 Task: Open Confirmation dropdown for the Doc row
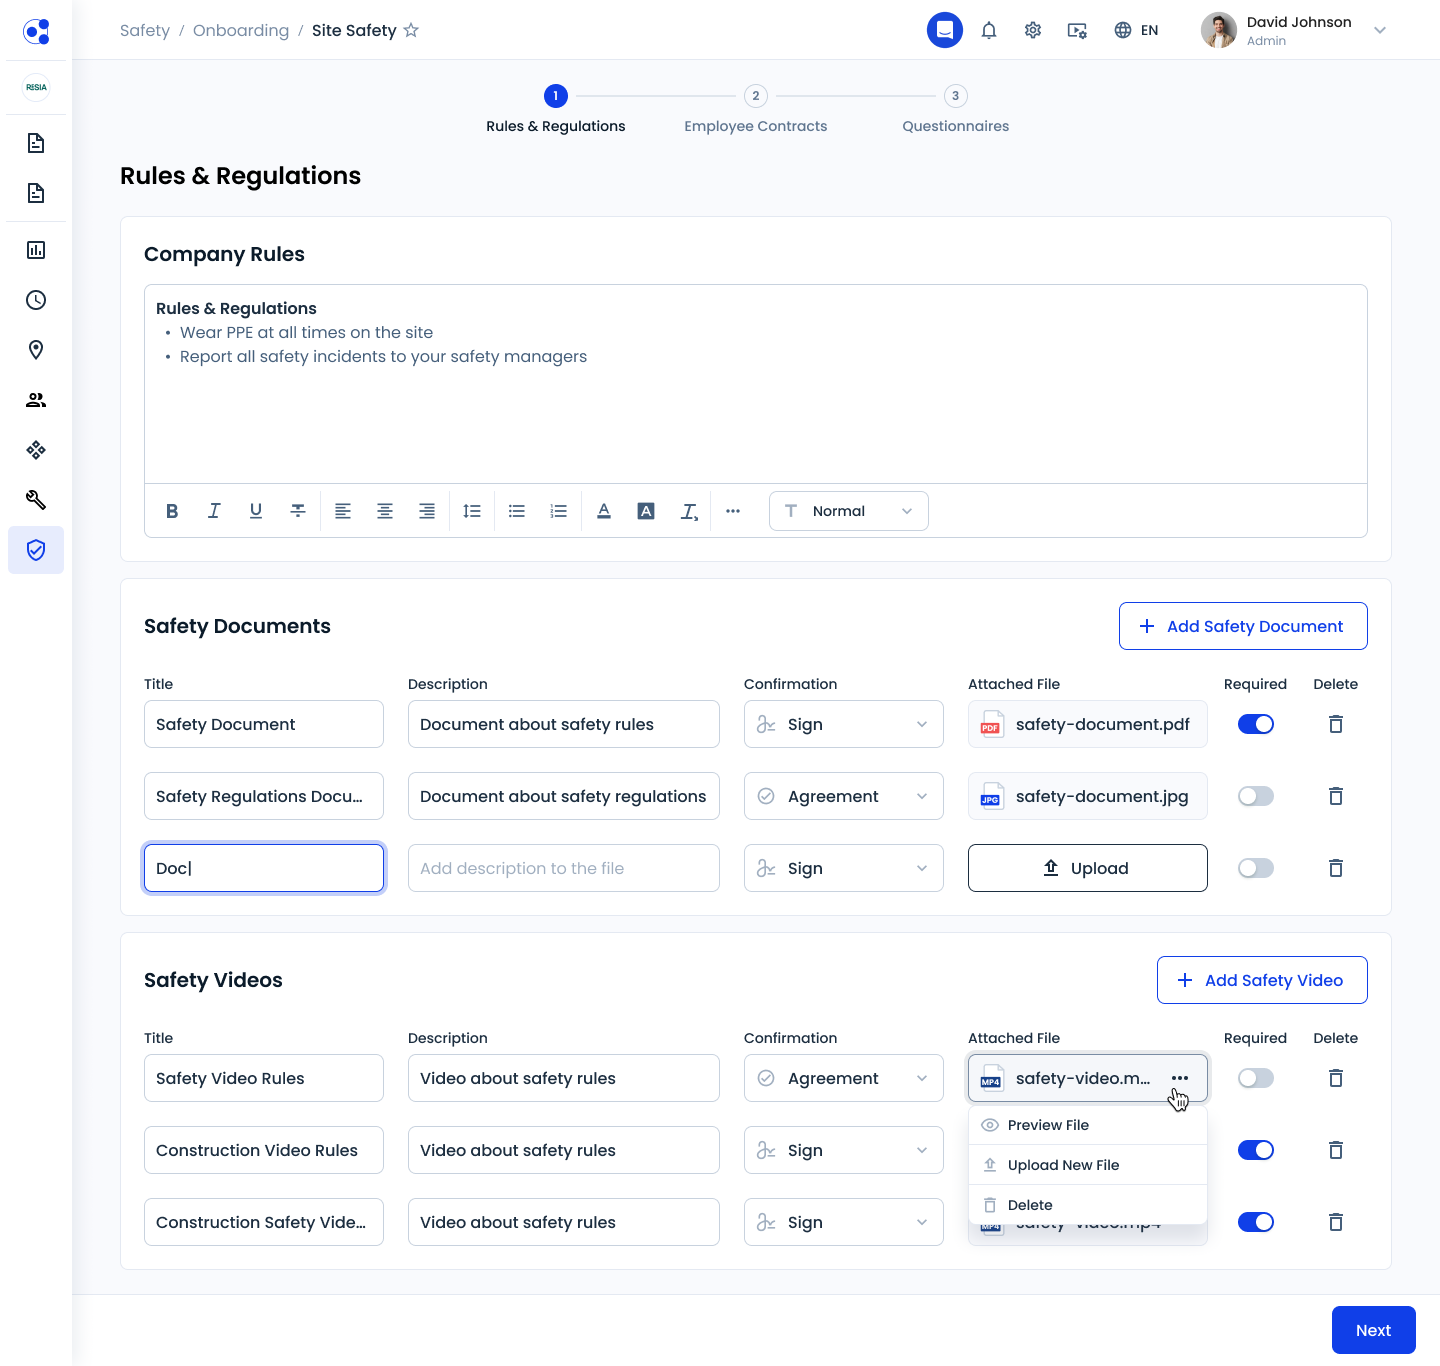point(844,868)
